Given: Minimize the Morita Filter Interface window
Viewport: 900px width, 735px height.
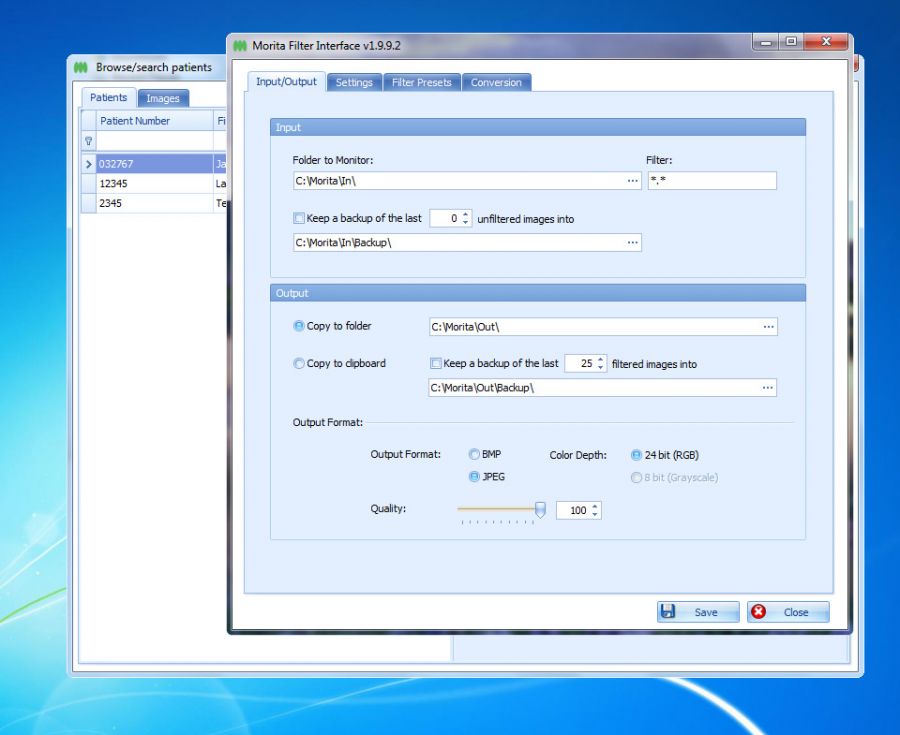Looking at the screenshot, I should click(x=766, y=42).
